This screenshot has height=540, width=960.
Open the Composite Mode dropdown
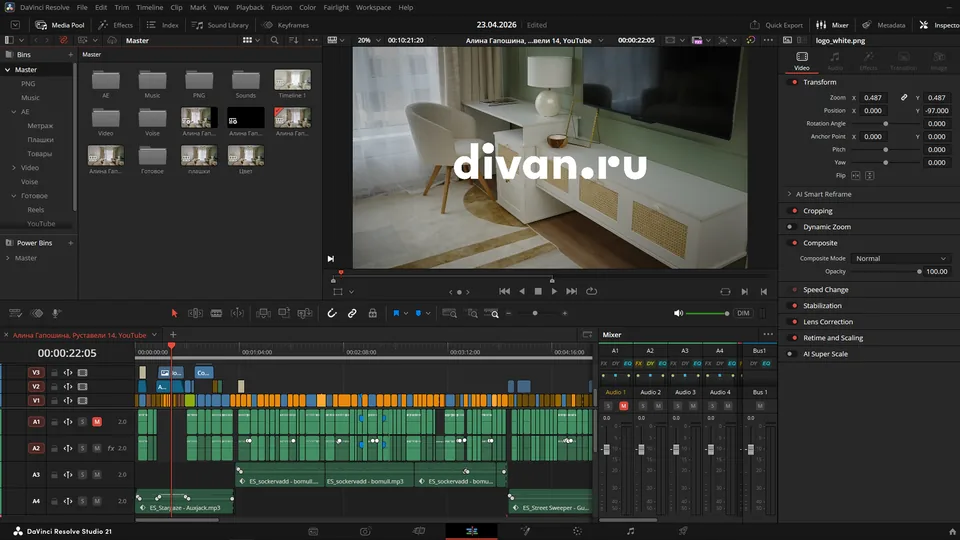(901, 258)
